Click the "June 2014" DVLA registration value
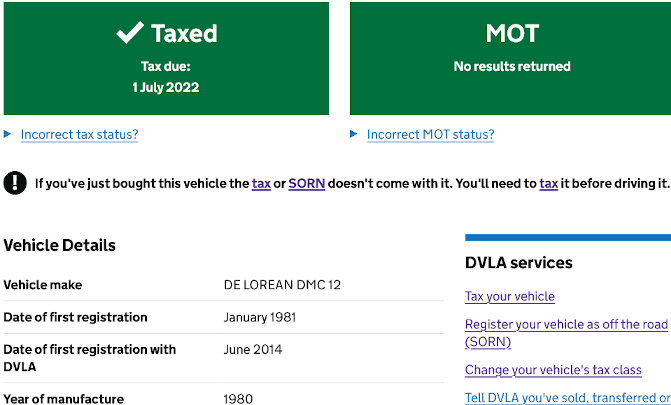 point(253,349)
